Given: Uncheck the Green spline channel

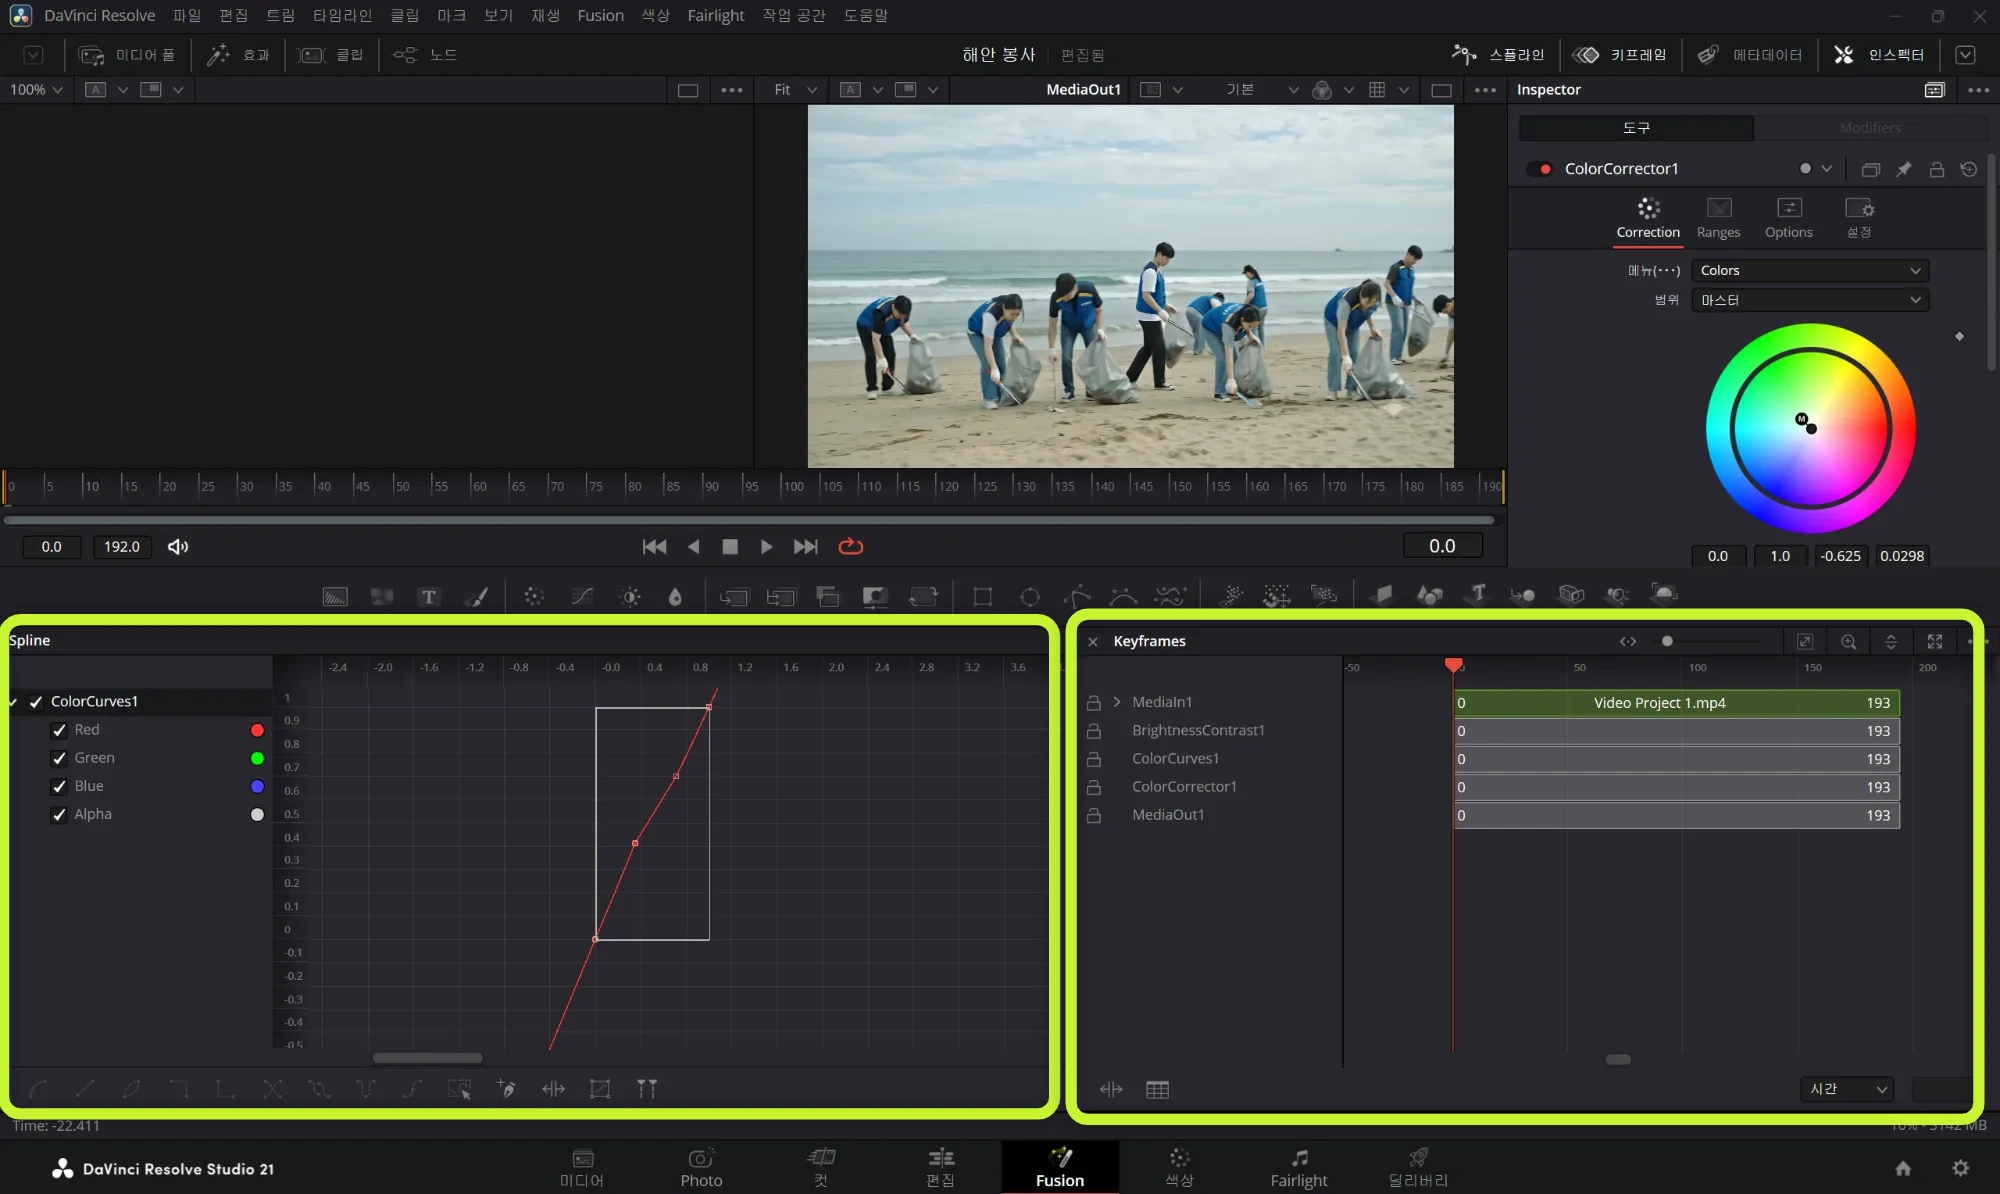Looking at the screenshot, I should point(59,758).
